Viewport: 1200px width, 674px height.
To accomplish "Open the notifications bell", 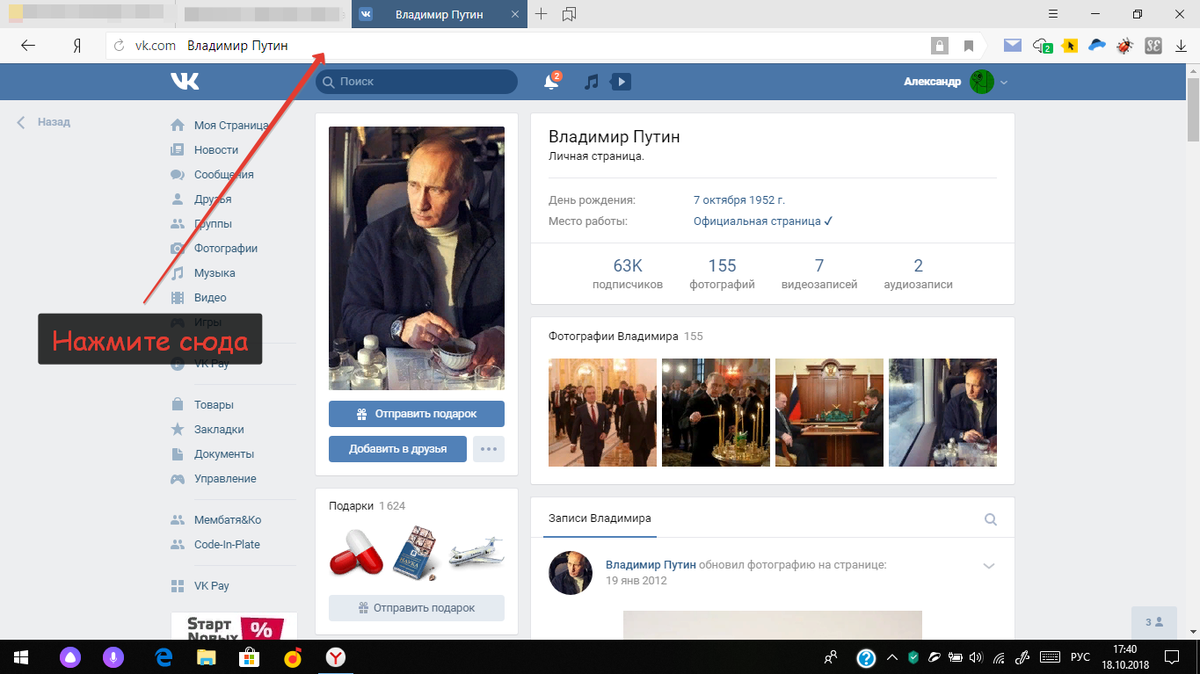I will 551,82.
